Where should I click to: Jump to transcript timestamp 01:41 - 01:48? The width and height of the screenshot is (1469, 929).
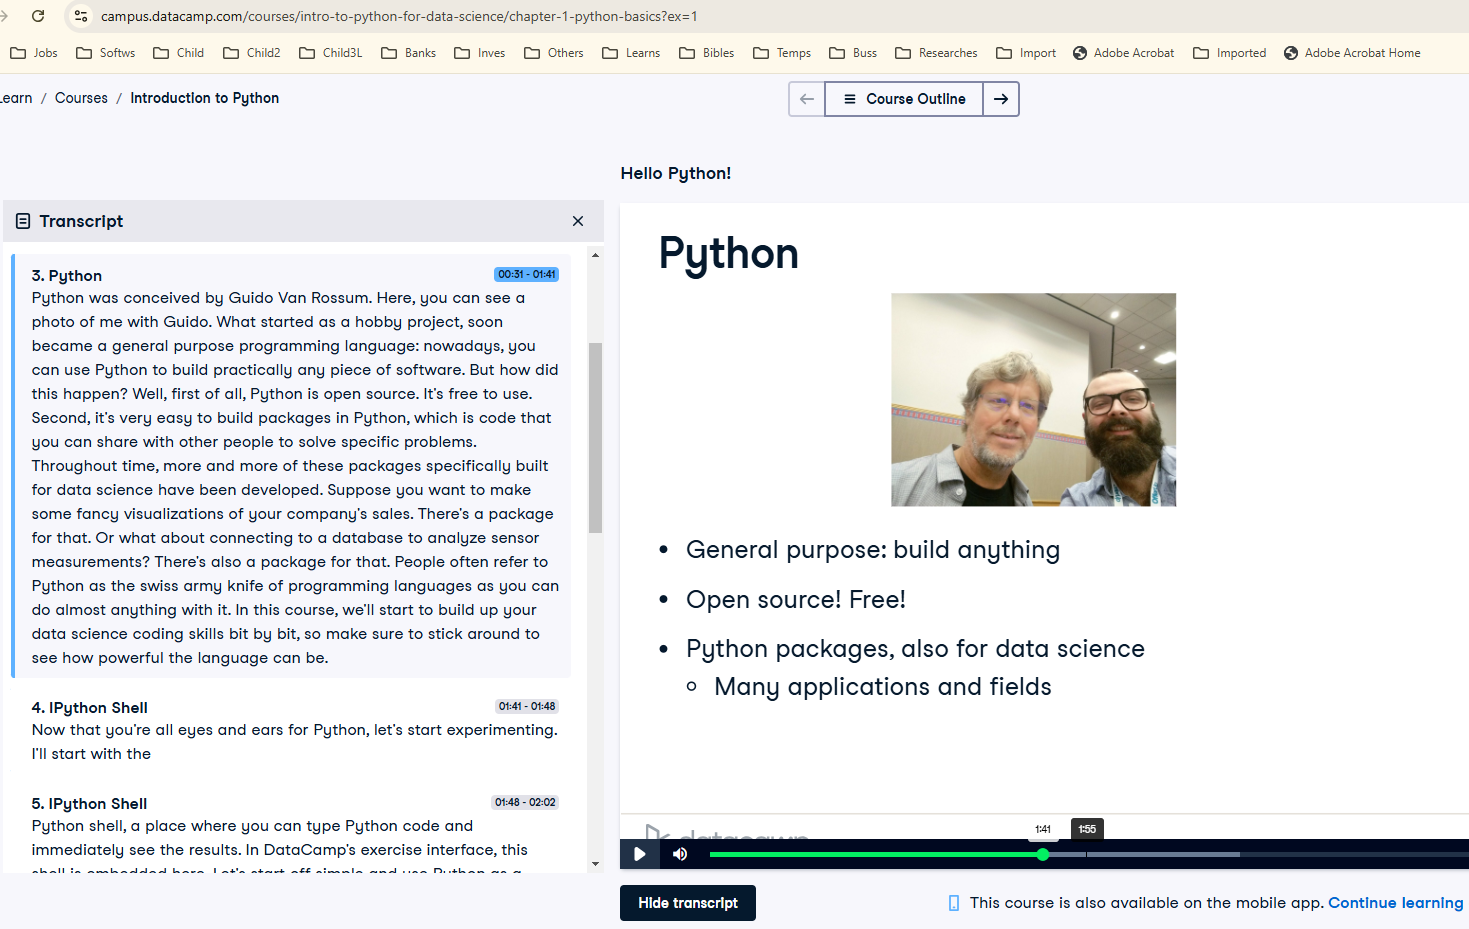pyautogui.click(x=527, y=706)
